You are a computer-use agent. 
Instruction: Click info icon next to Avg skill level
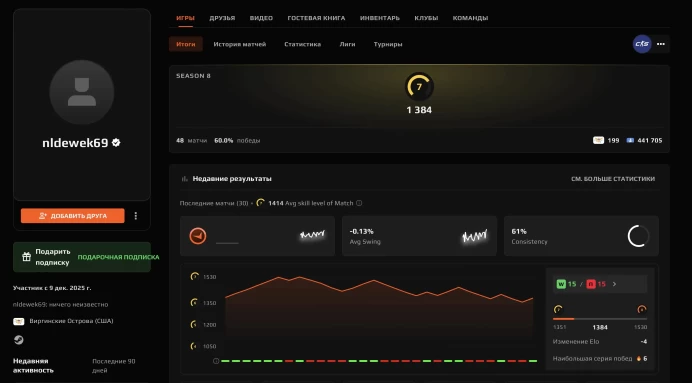359,203
